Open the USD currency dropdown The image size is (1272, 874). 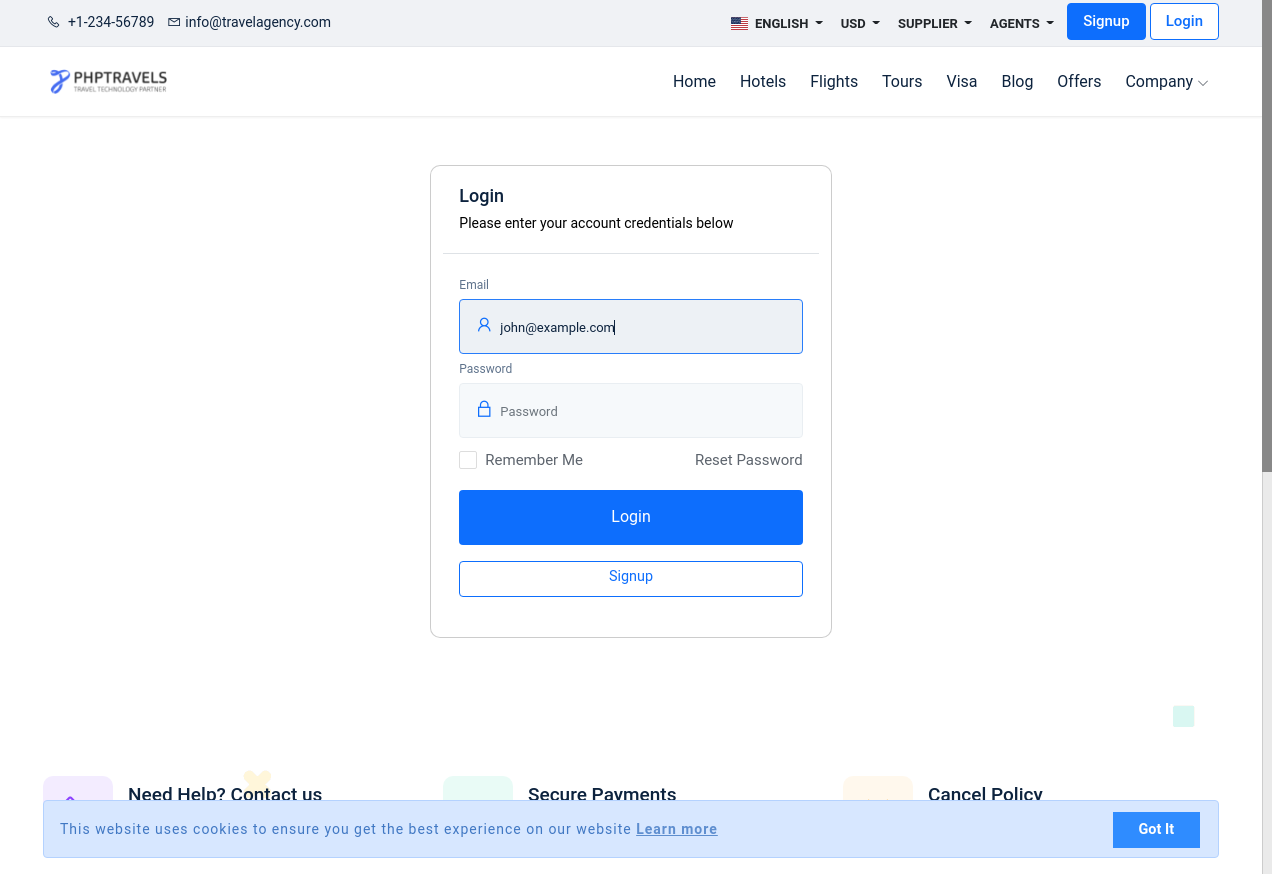click(x=859, y=23)
